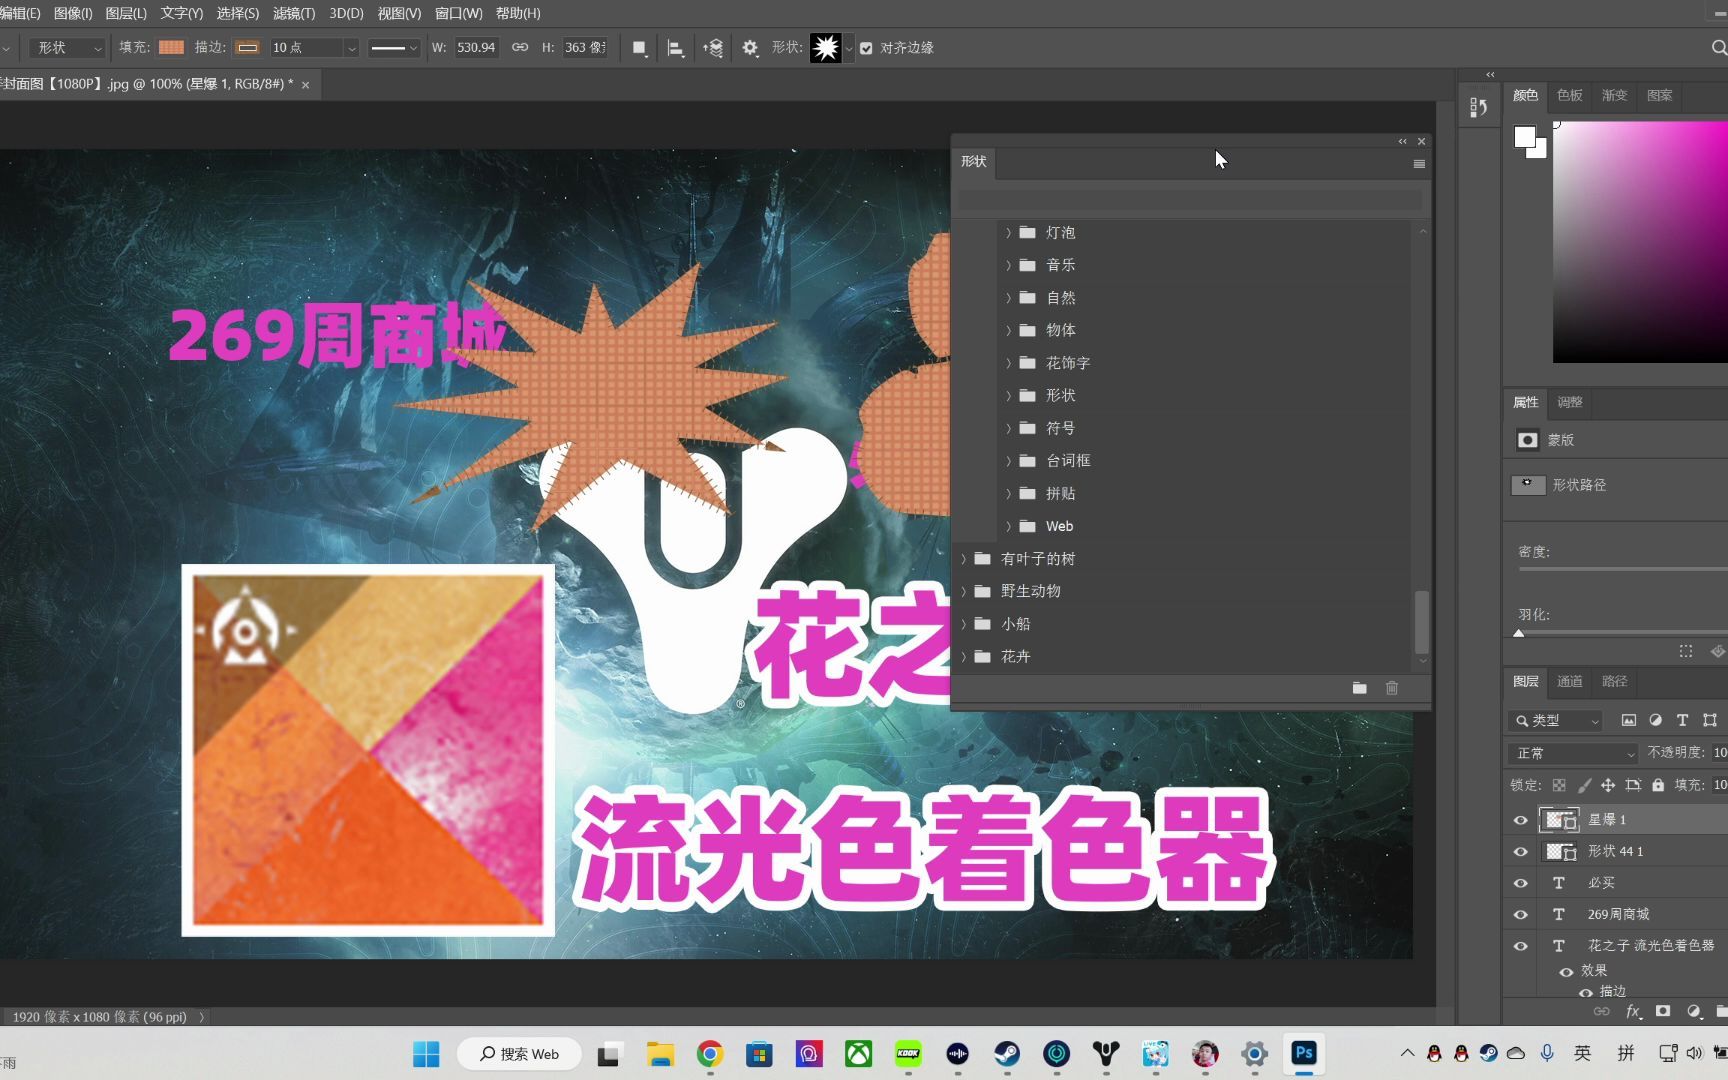
Task: Lock position move icon
Action: [x=1608, y=785]
